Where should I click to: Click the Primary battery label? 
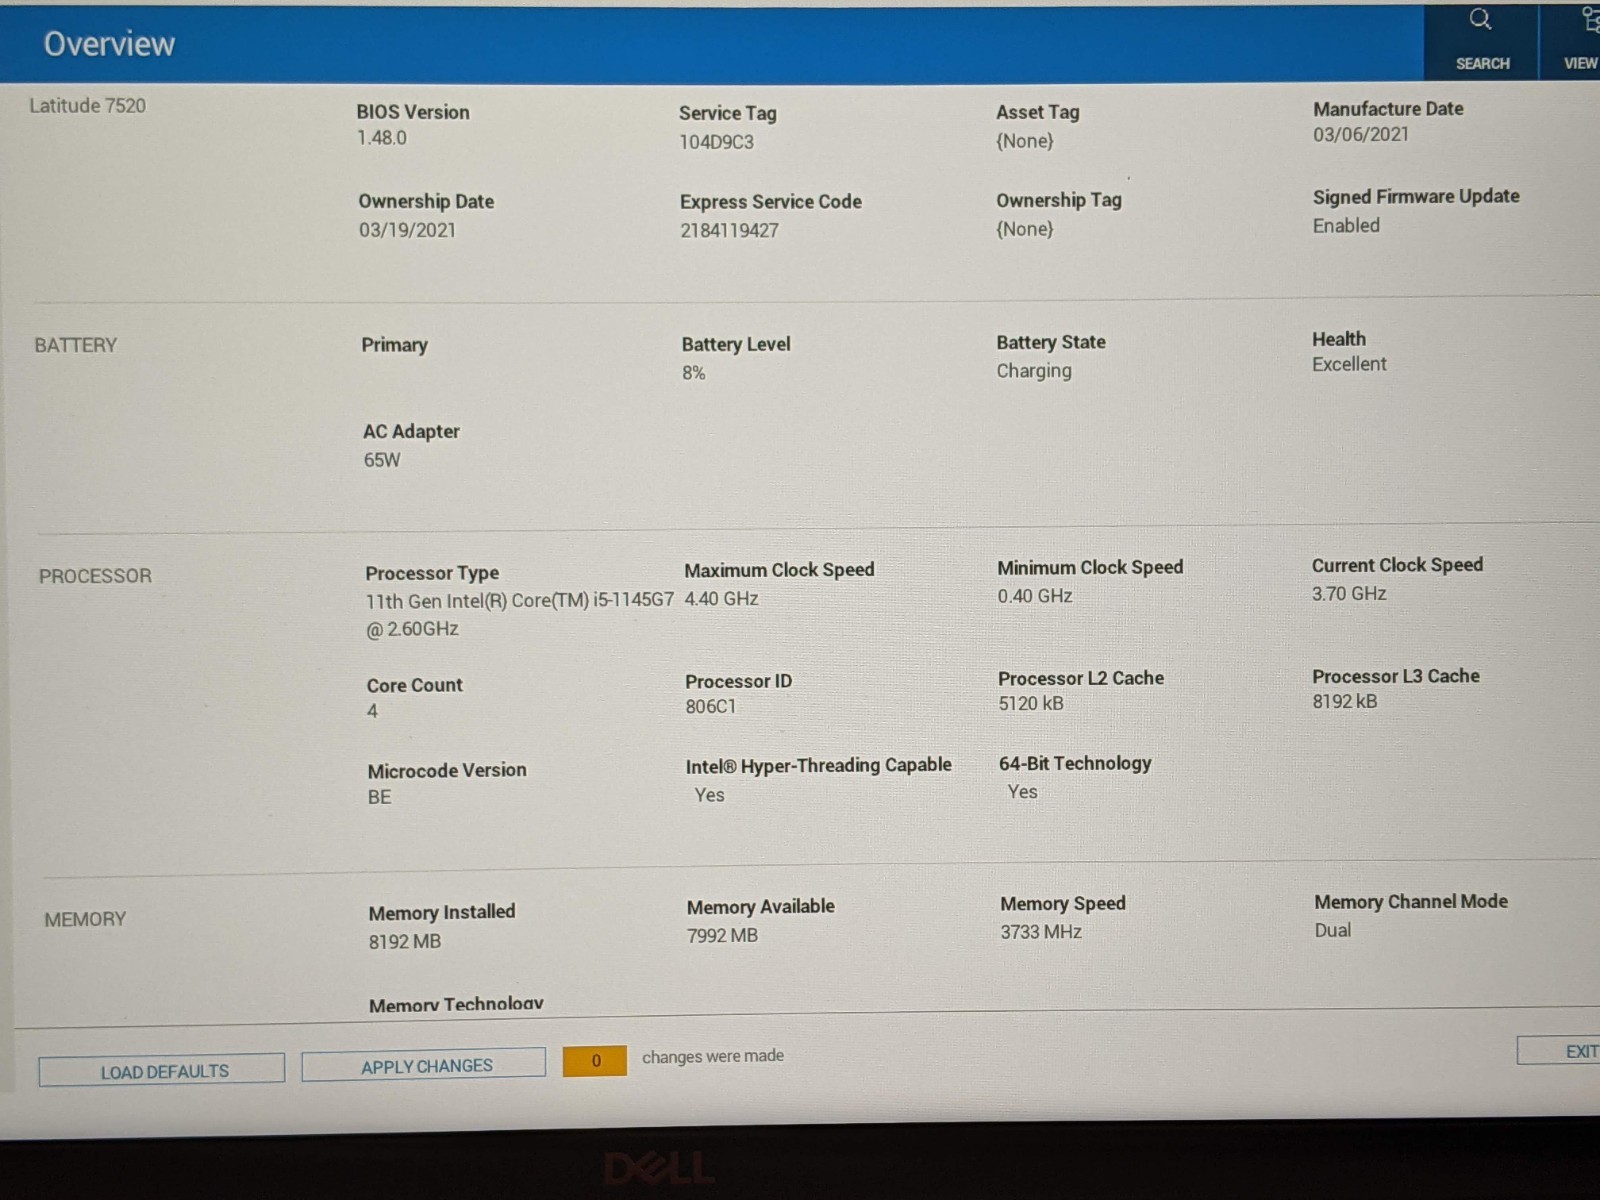(x=394, y=345)
